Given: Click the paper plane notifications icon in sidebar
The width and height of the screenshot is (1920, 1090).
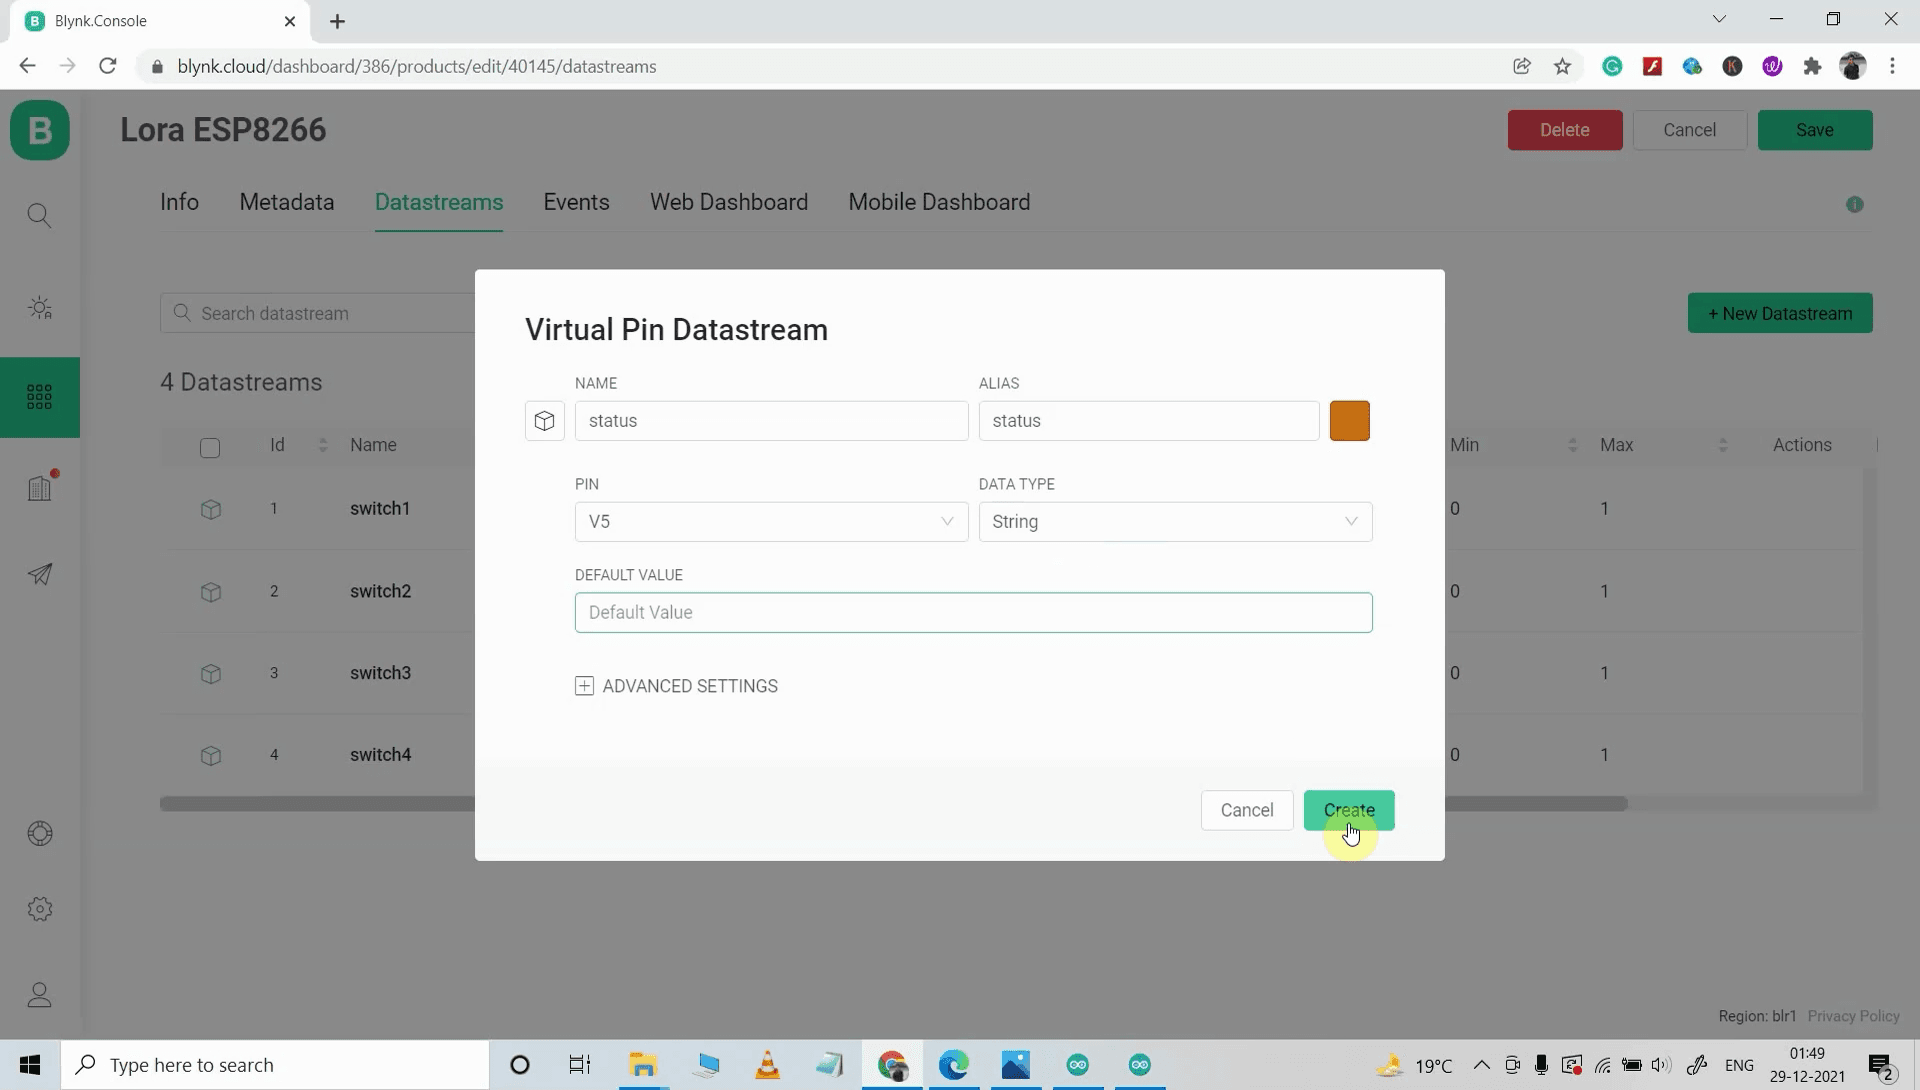Looking at the screenshot, I should (x=40, y=574).
